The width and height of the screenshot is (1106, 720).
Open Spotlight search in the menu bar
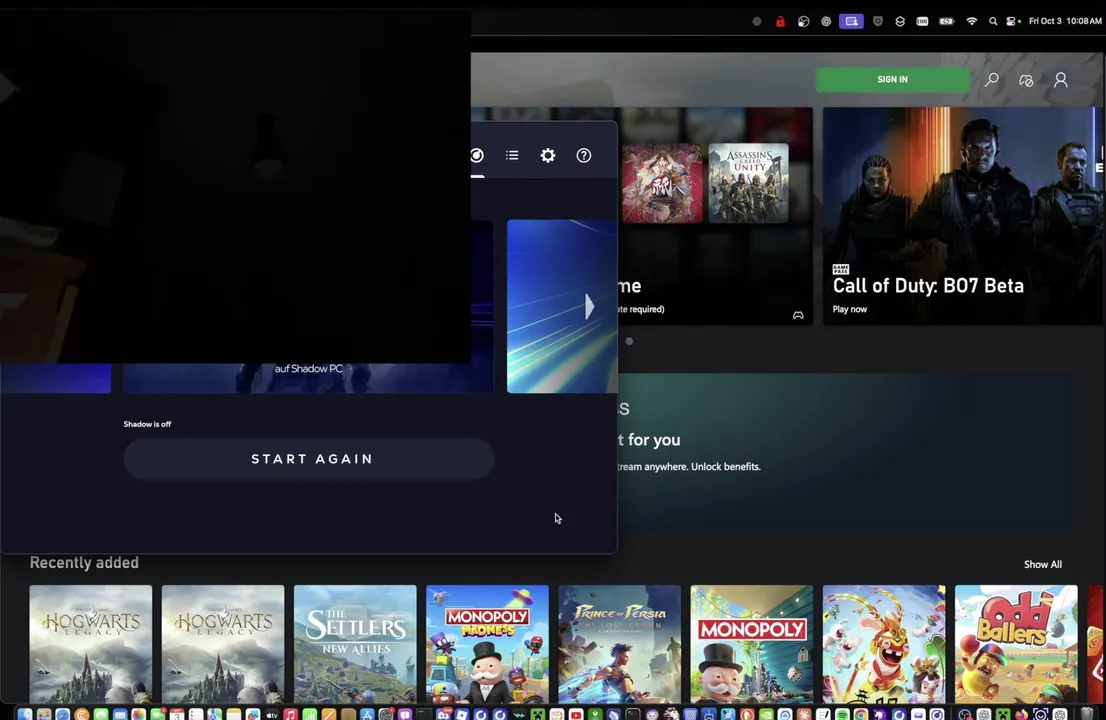coord(993,21)
